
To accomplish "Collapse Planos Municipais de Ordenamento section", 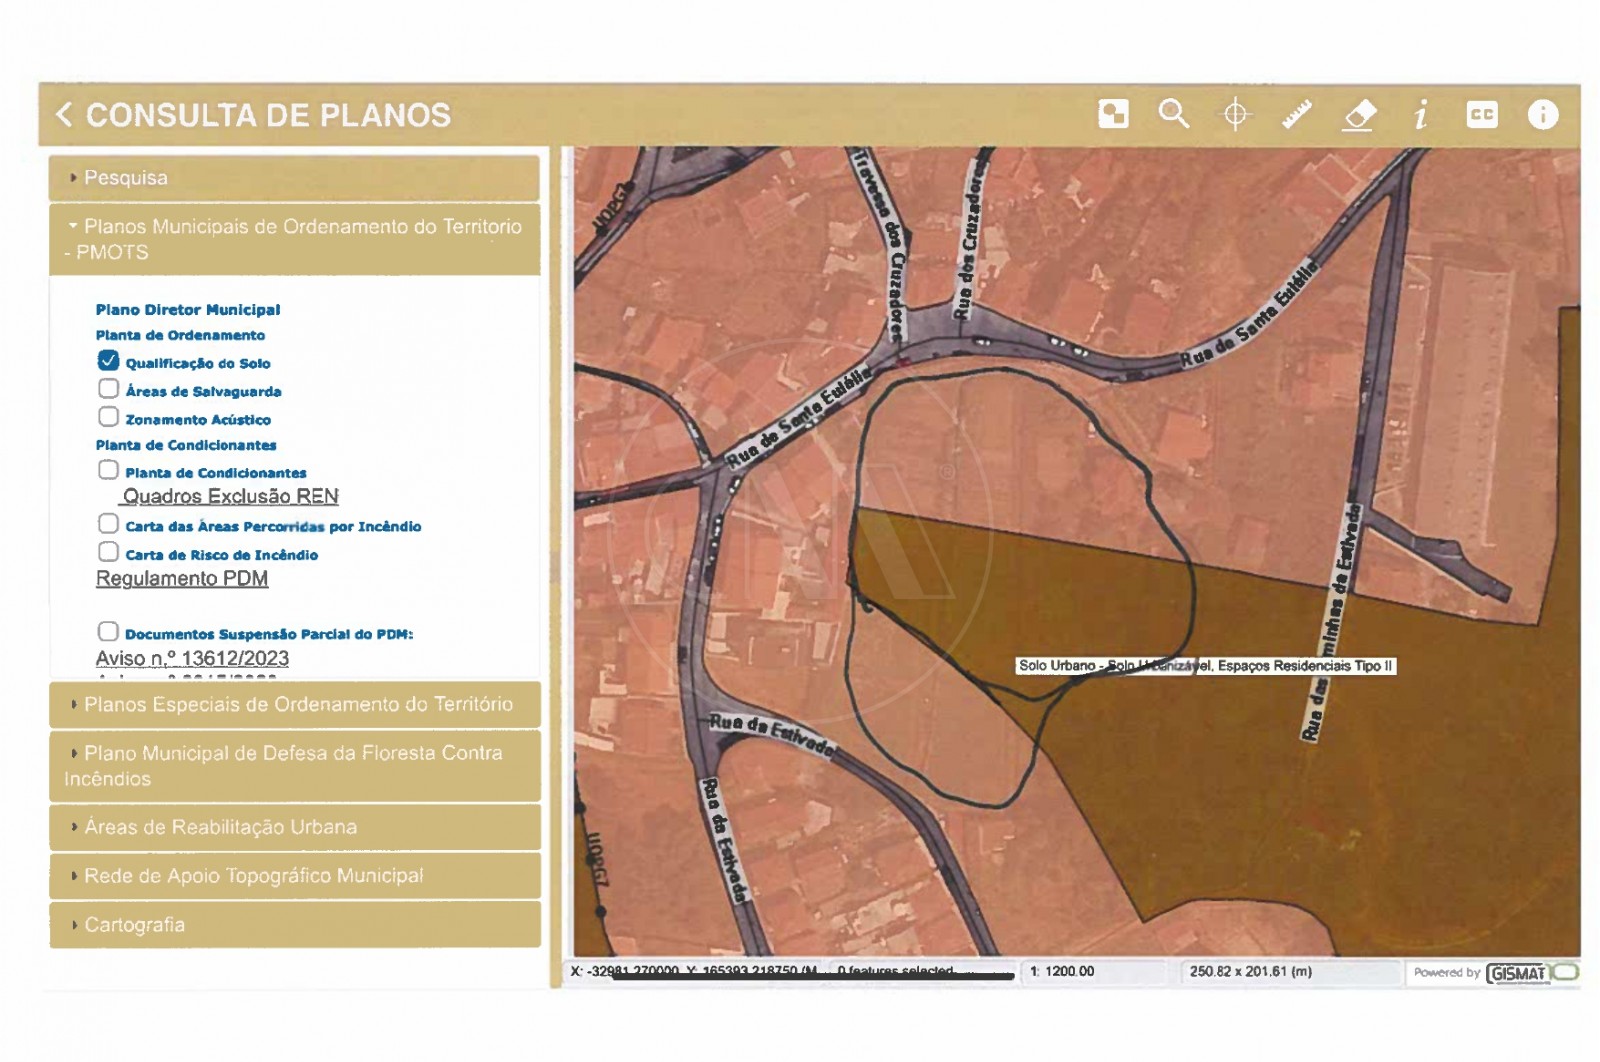I will point(293,239).
